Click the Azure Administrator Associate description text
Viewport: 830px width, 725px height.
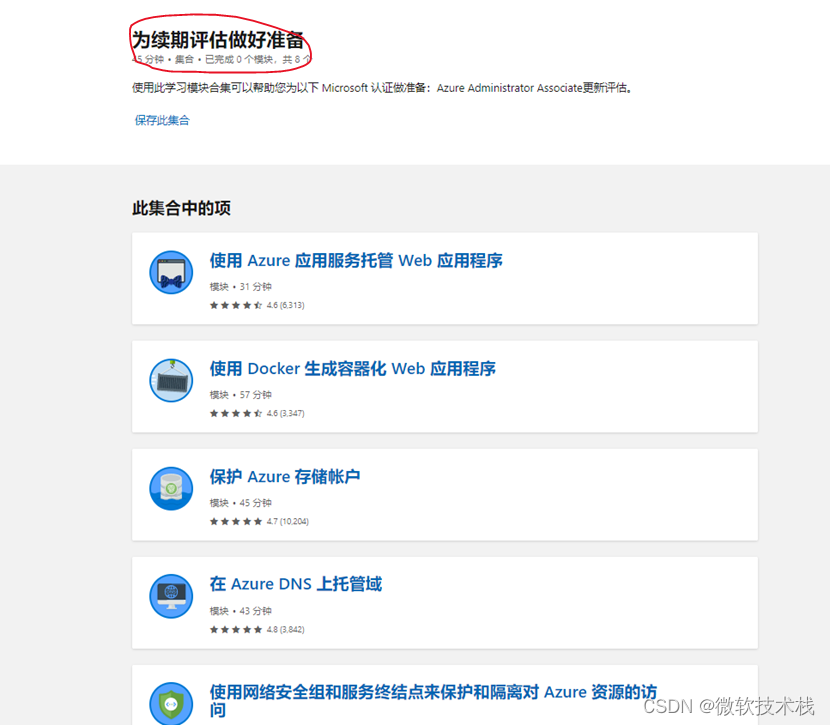pos(382,88)
